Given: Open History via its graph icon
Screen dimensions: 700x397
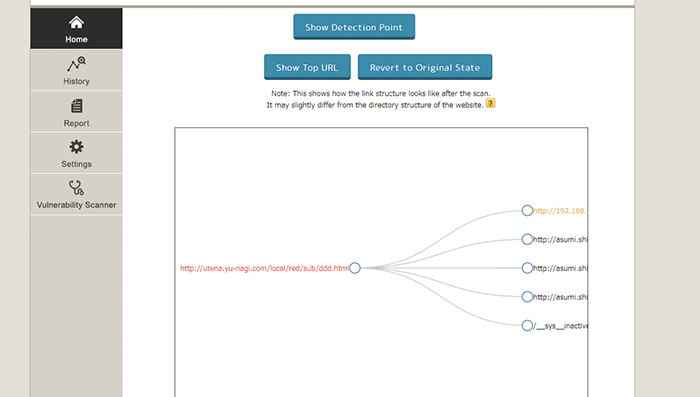Looking at the screenshot, I should [x=76, y=64].
